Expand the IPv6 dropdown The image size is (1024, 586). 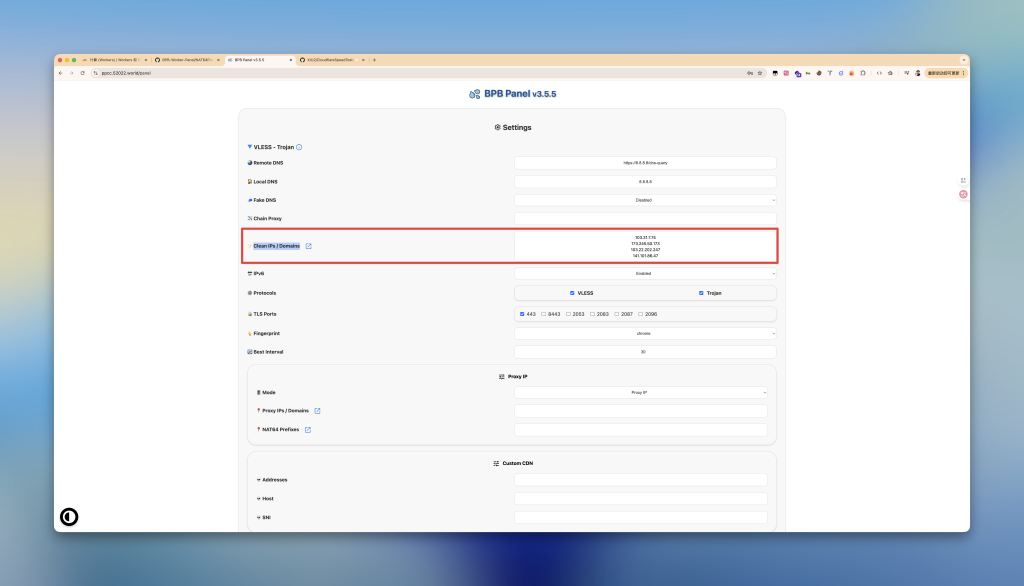tap(645, 273)
